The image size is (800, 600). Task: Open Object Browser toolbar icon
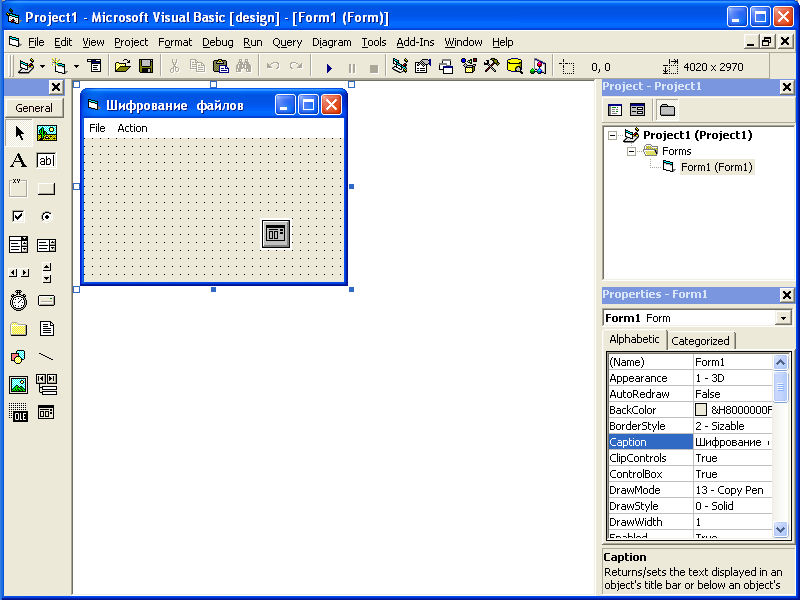tap(469, 66)
